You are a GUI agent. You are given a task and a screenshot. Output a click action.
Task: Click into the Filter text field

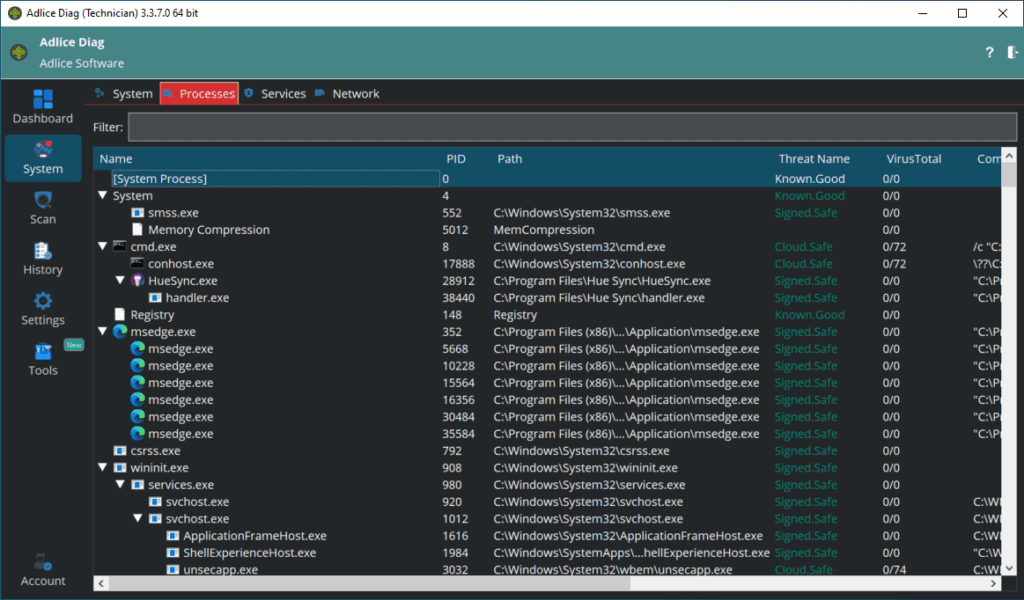pos(571,127)
